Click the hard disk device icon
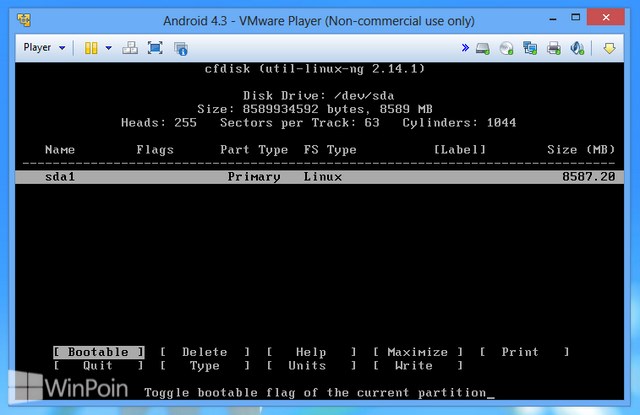The image size is (640, 415). pyautogui.click(x=482, y=49)
